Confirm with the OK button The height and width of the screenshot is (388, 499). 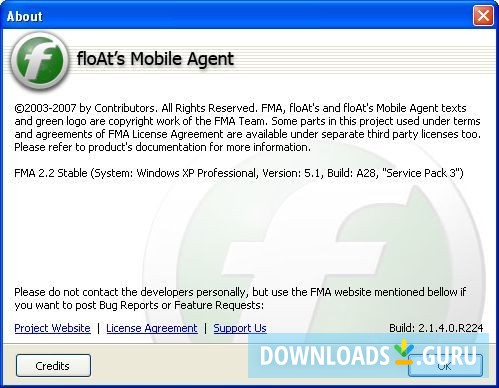click(x=445, y=366)
